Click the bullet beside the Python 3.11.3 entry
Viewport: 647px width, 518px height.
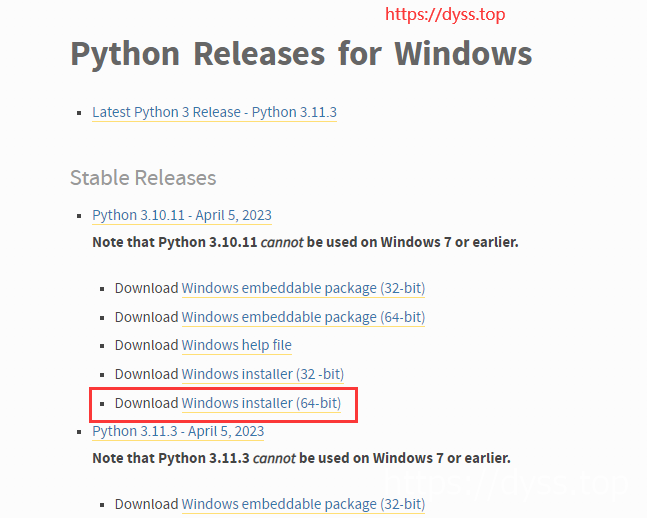(x=80, y=432)
